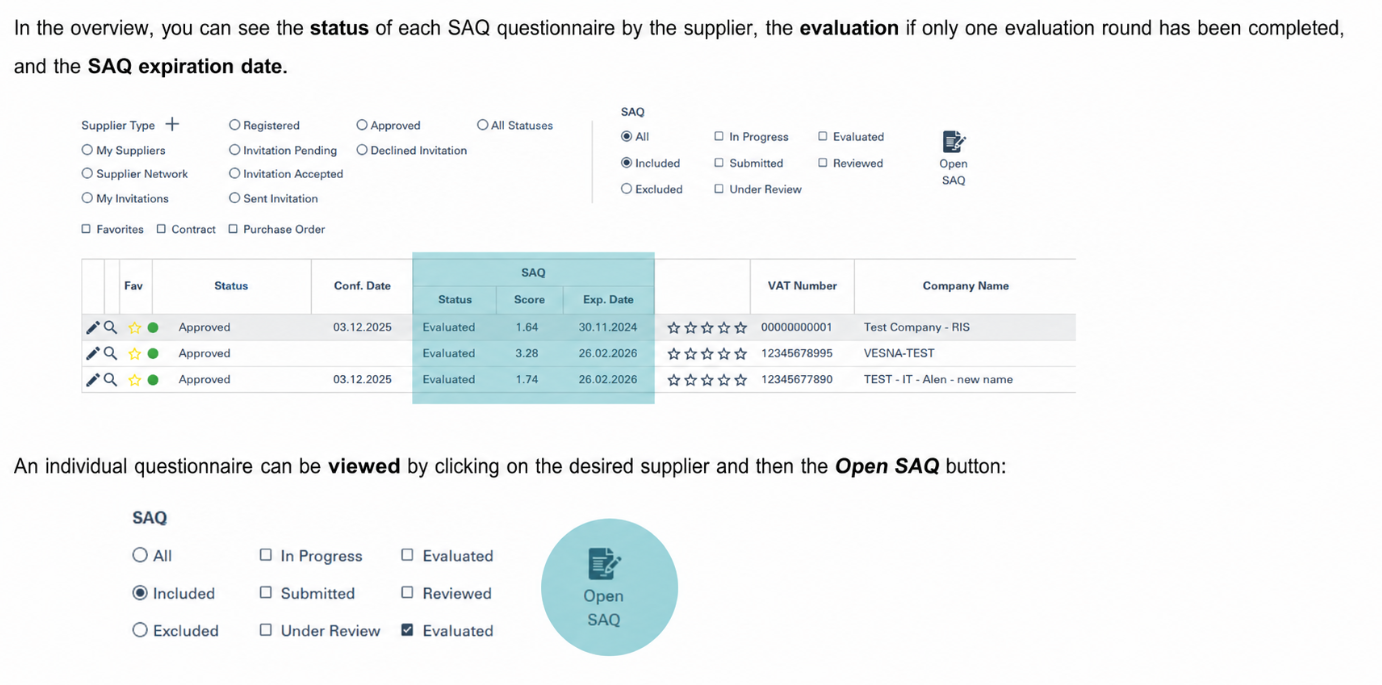Click the edit pencil in the TEST - IT - Alen row
Image resolution: width=1382 pixels, height=685 pixels.
point(92,379)
